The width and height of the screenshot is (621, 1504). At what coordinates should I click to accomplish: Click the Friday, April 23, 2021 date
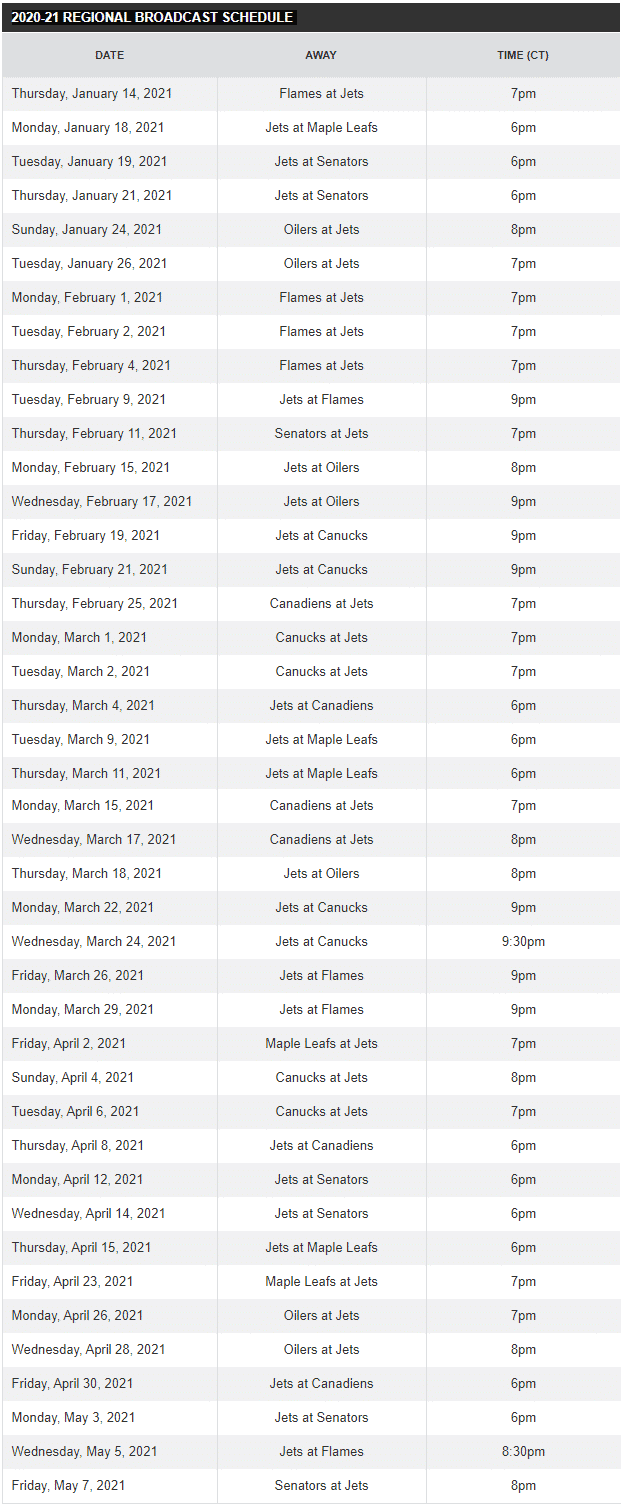[x=73, y=1281]
